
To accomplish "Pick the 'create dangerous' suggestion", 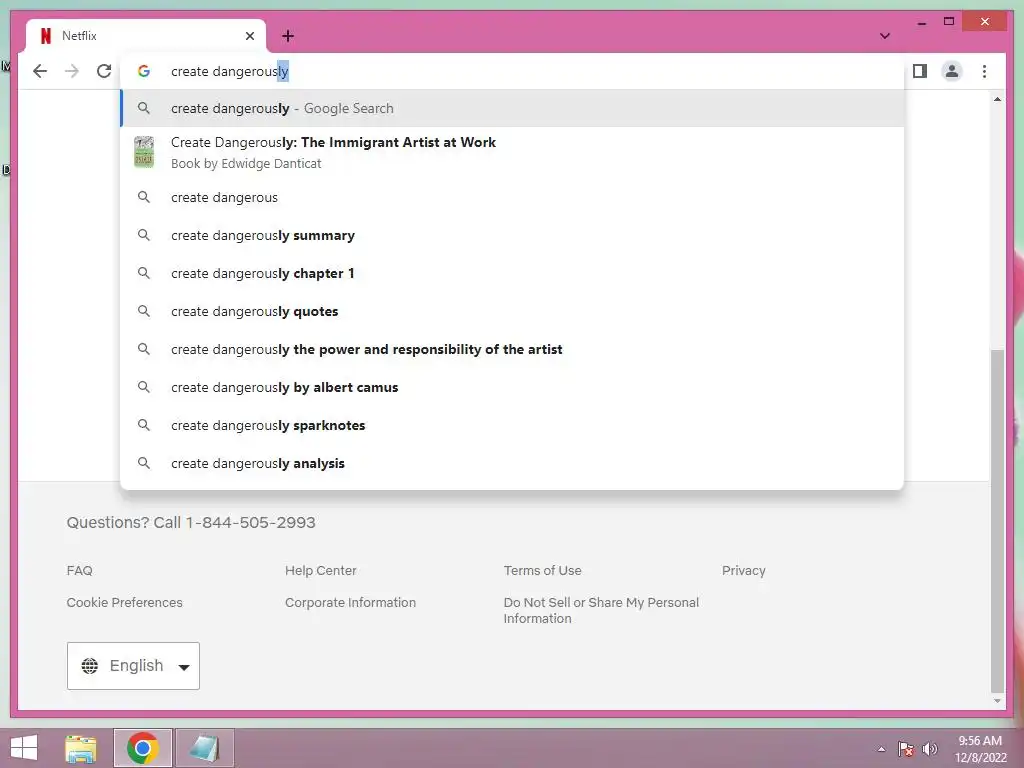I will click(x=513, y=197).
